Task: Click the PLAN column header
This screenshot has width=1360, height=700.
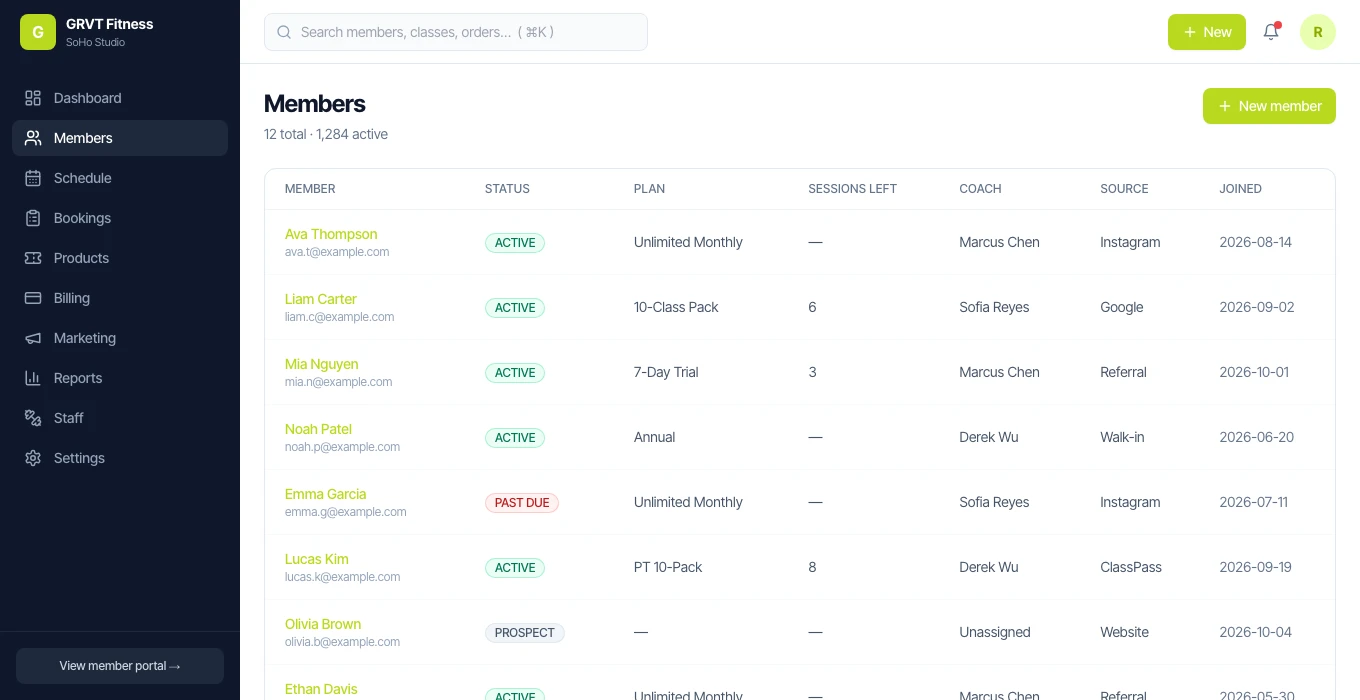Action: 649,189
